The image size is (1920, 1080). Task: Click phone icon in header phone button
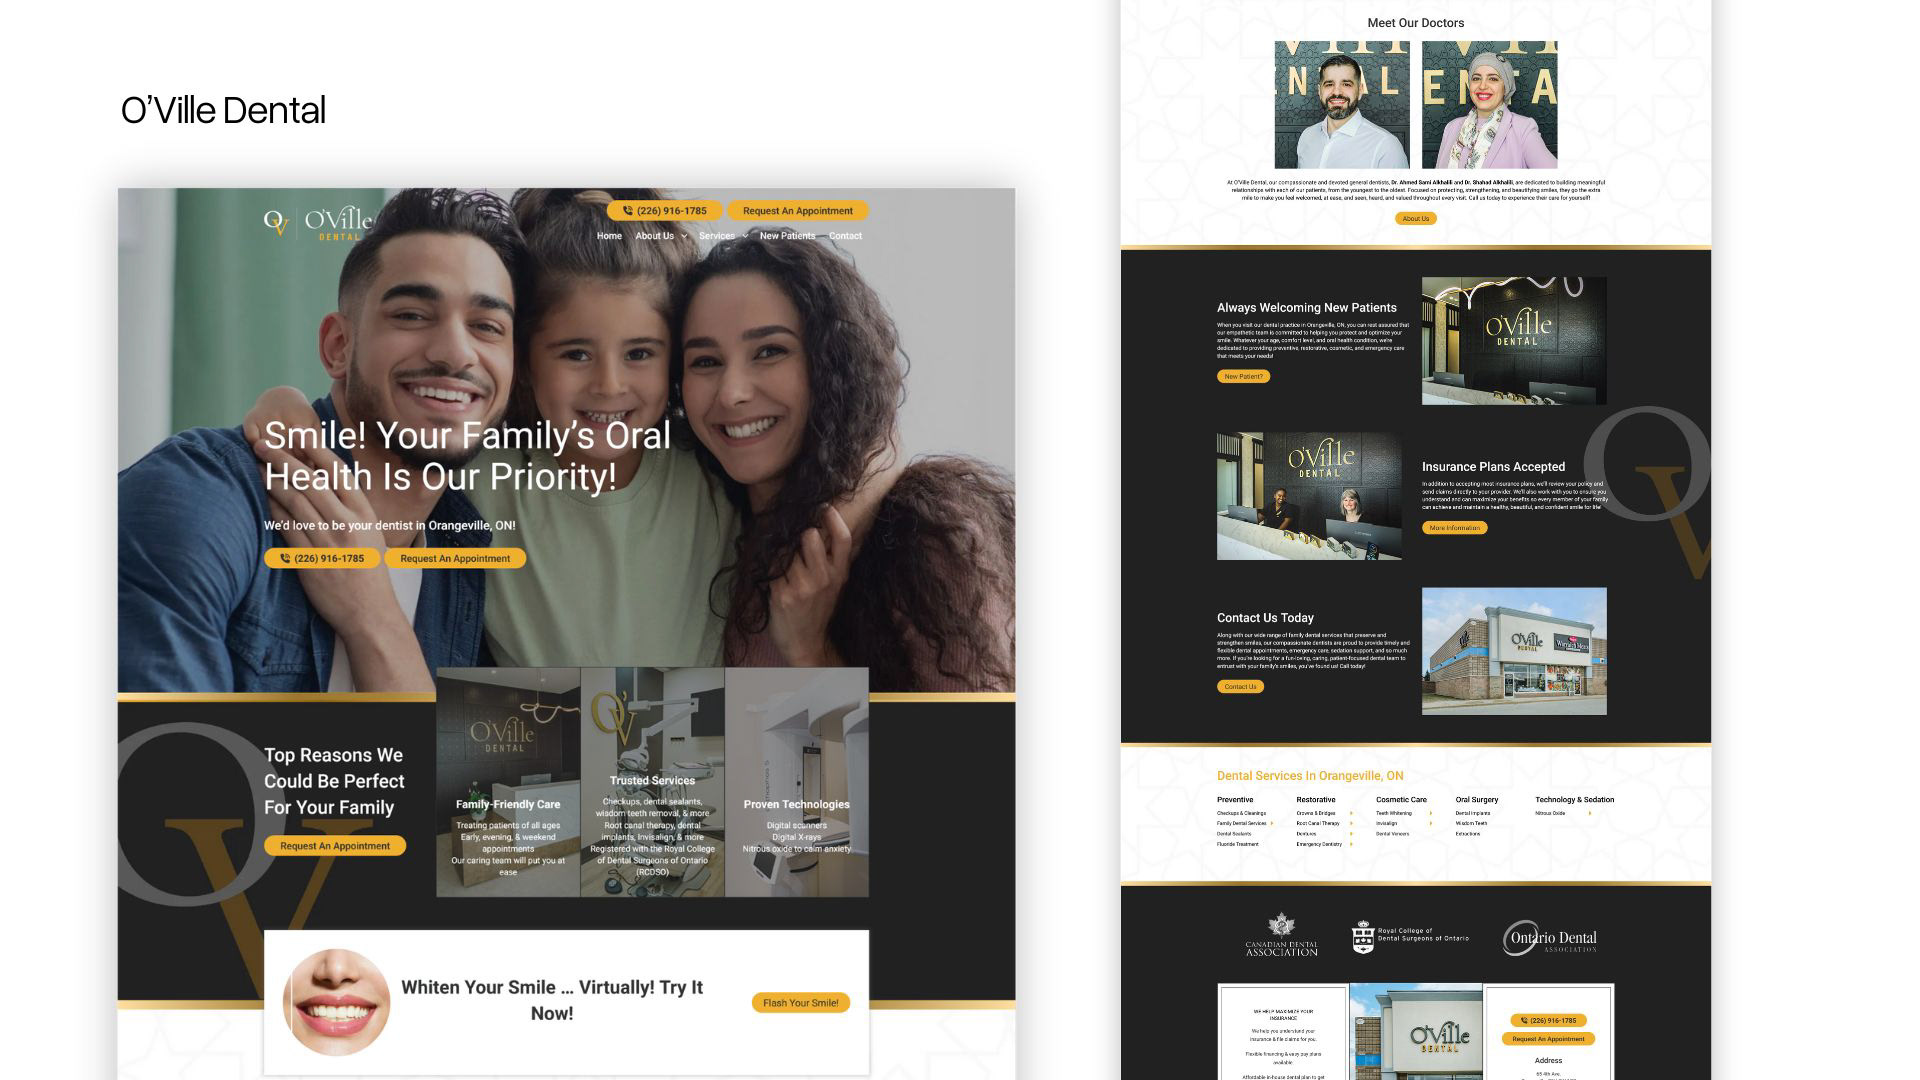click(x=628, y=211)
